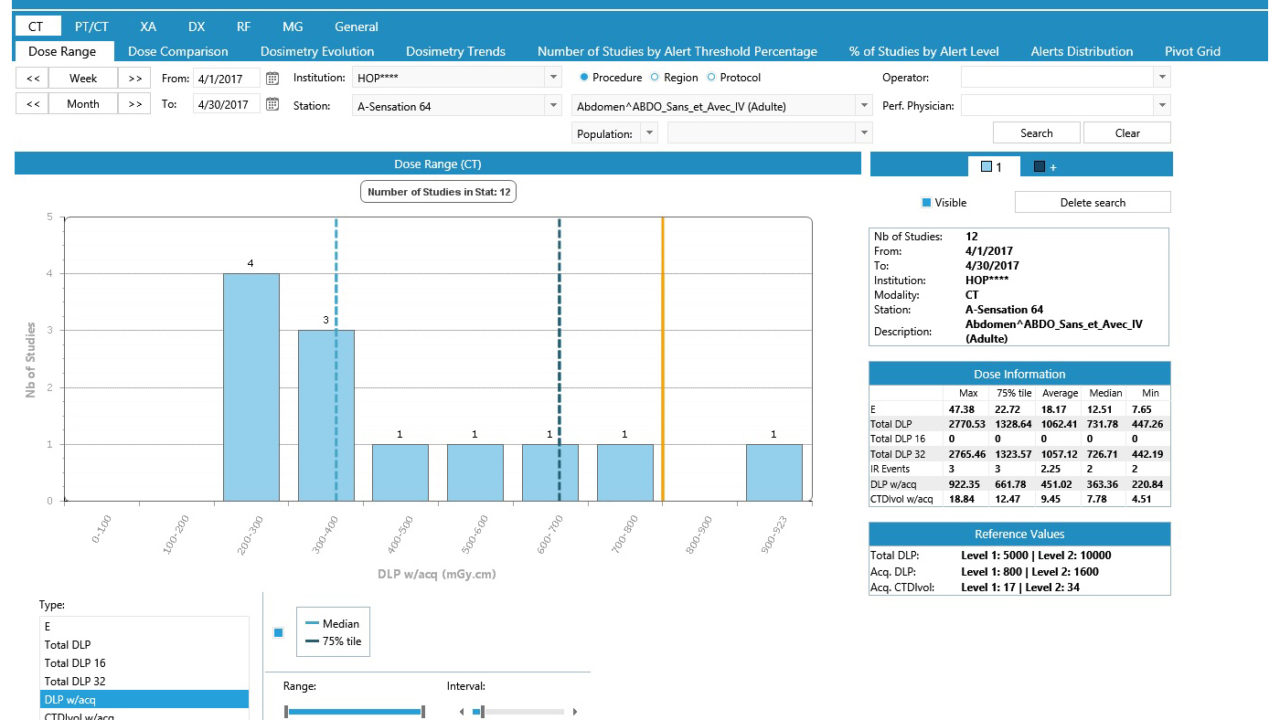
Task: Click the Search button
Action: tap(1036, 133)
